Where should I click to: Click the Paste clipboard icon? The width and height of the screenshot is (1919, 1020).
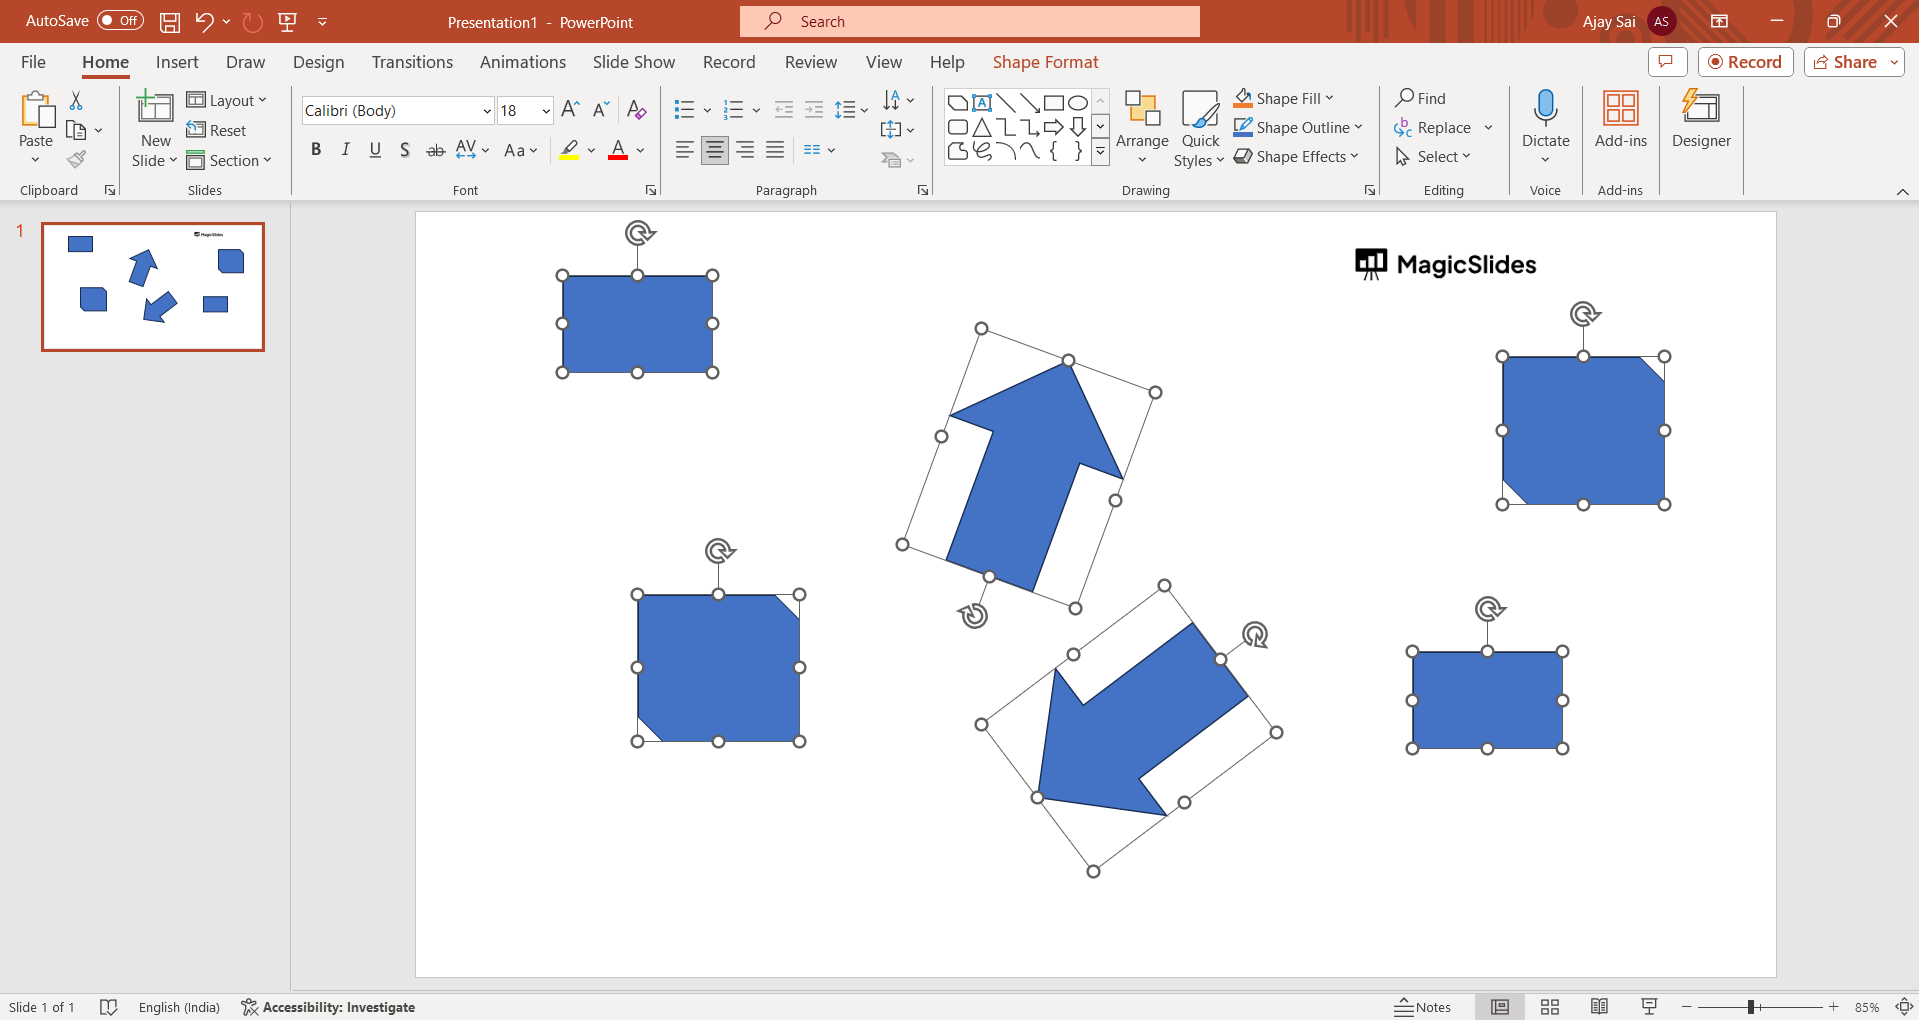(36, 111)
